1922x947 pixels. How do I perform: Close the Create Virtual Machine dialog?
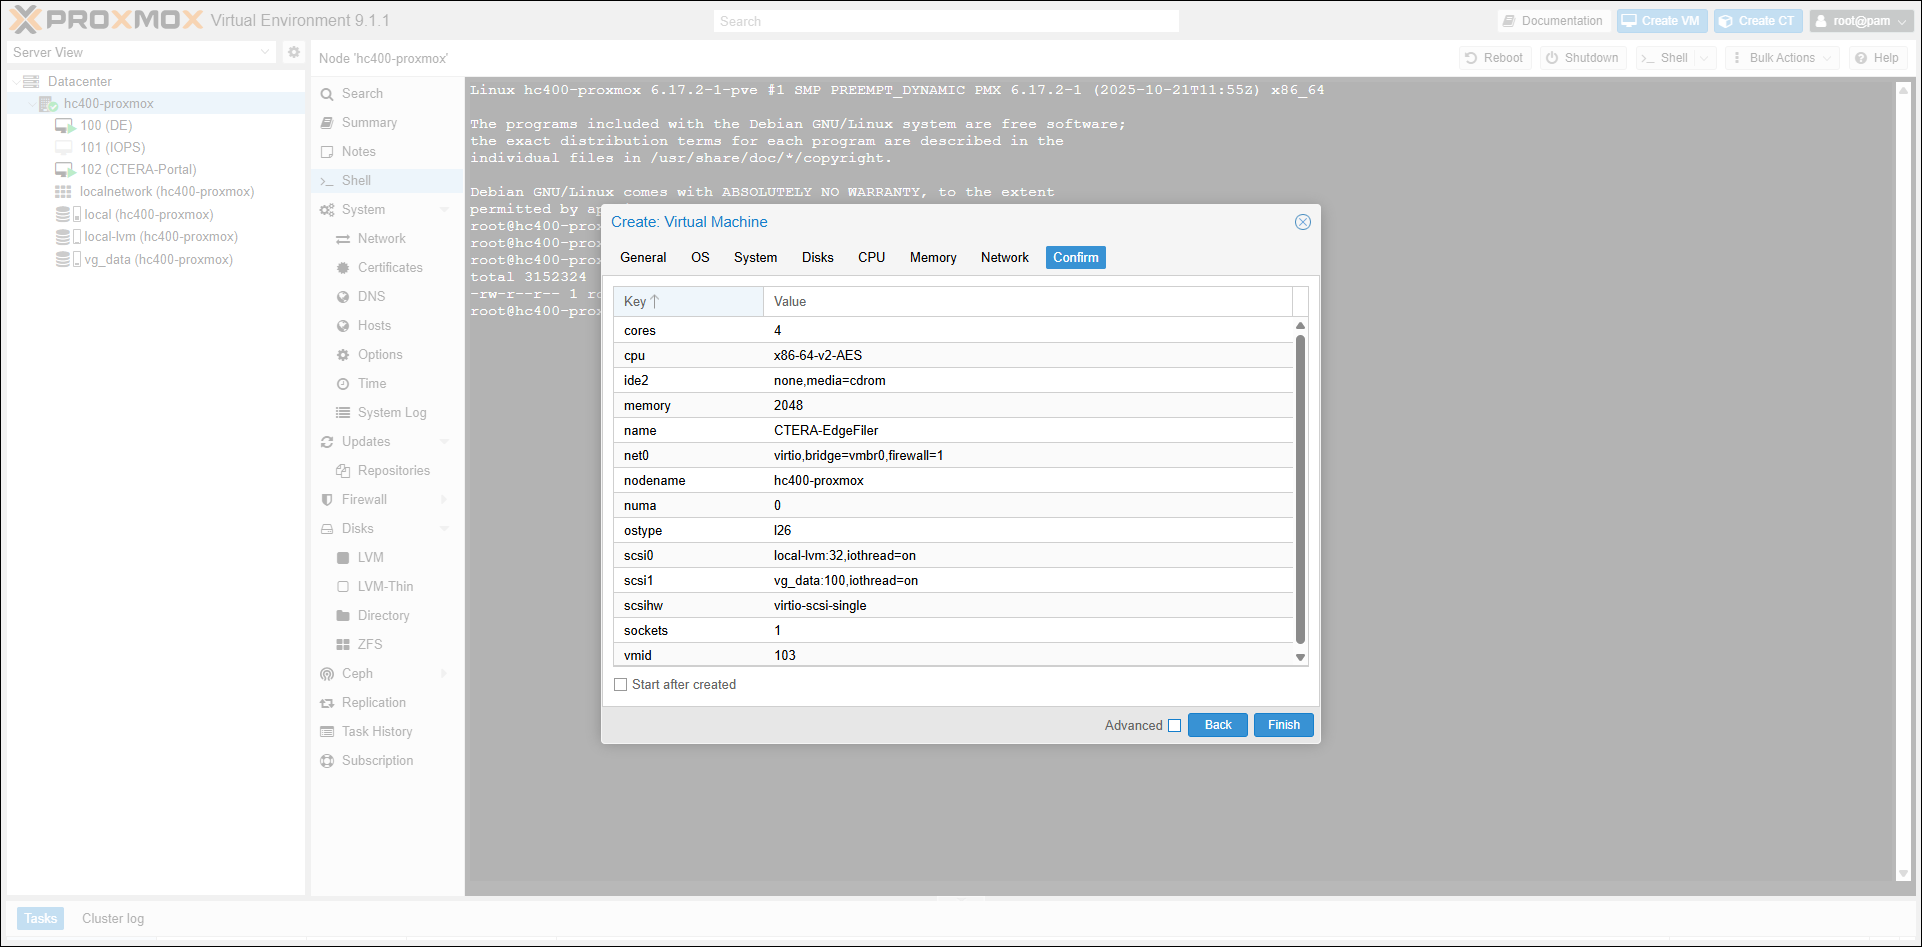coord(1303,222)
